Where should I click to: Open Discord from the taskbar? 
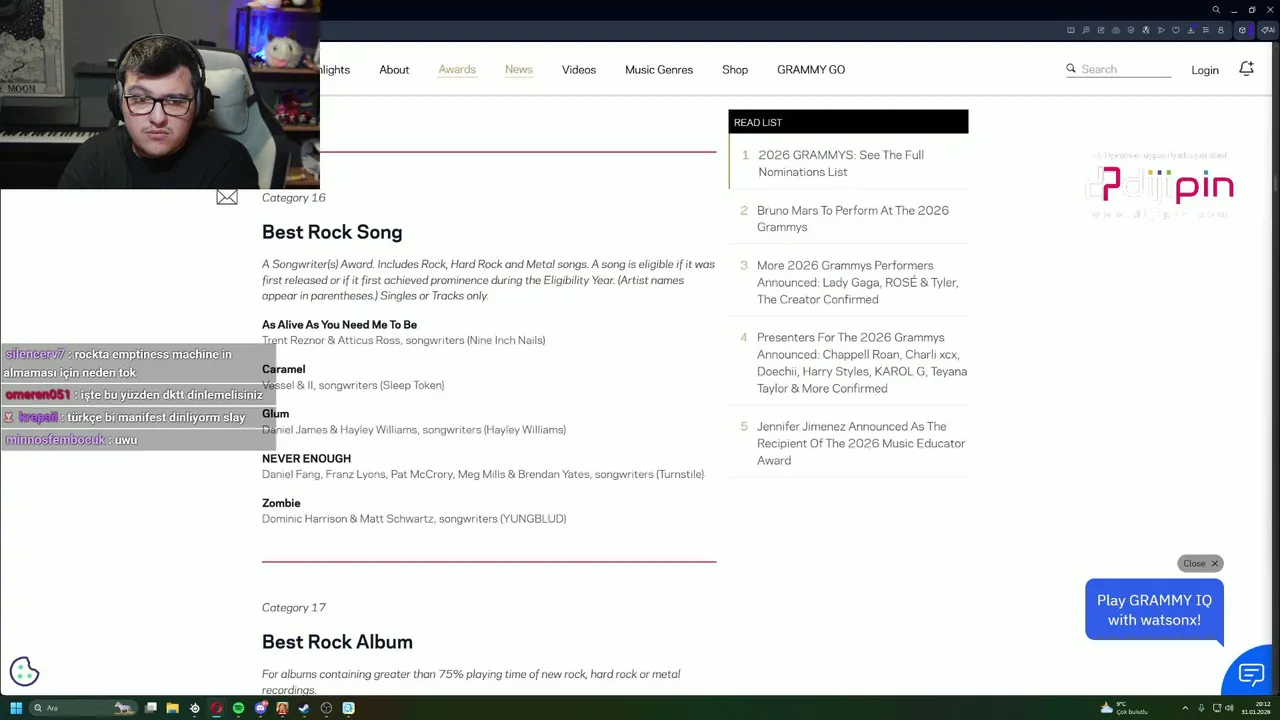tap(260, 708)
